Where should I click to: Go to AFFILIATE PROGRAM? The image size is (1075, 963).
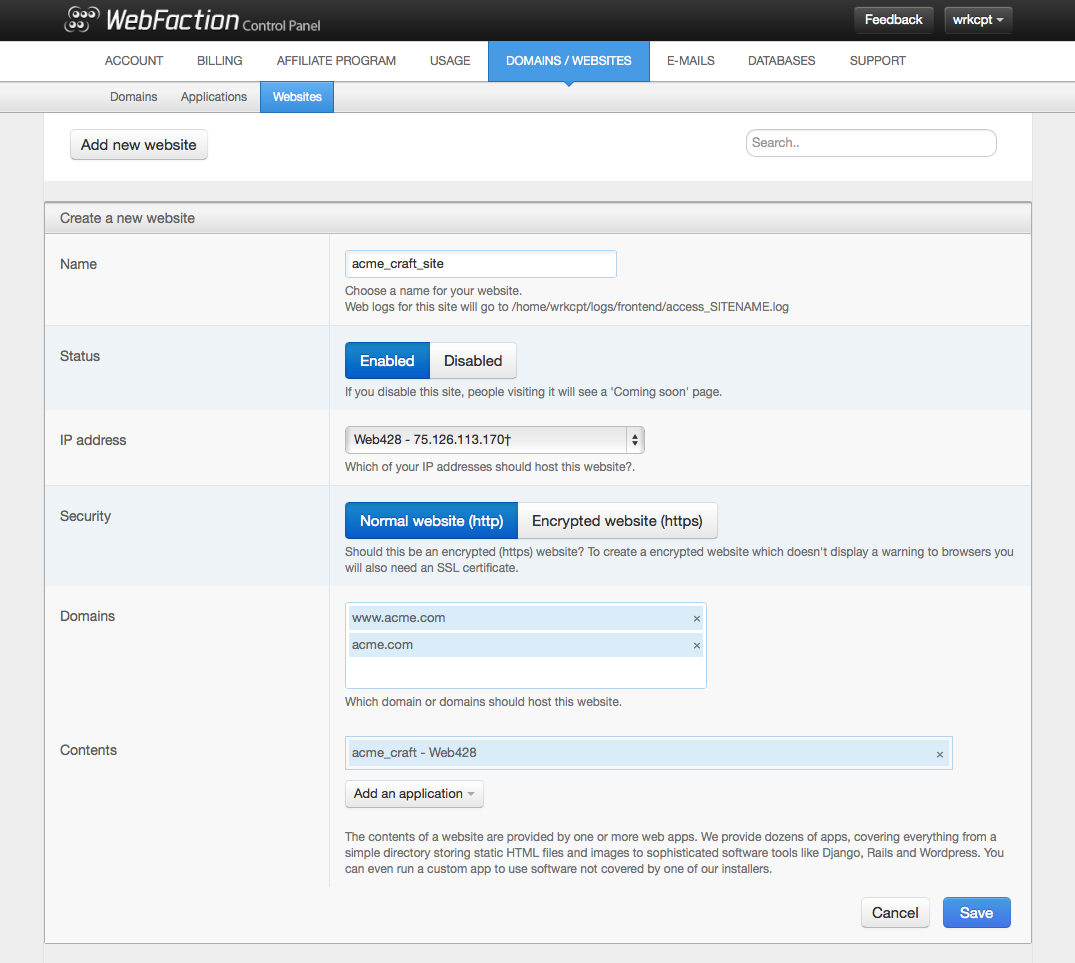click(x=336, y=61)
